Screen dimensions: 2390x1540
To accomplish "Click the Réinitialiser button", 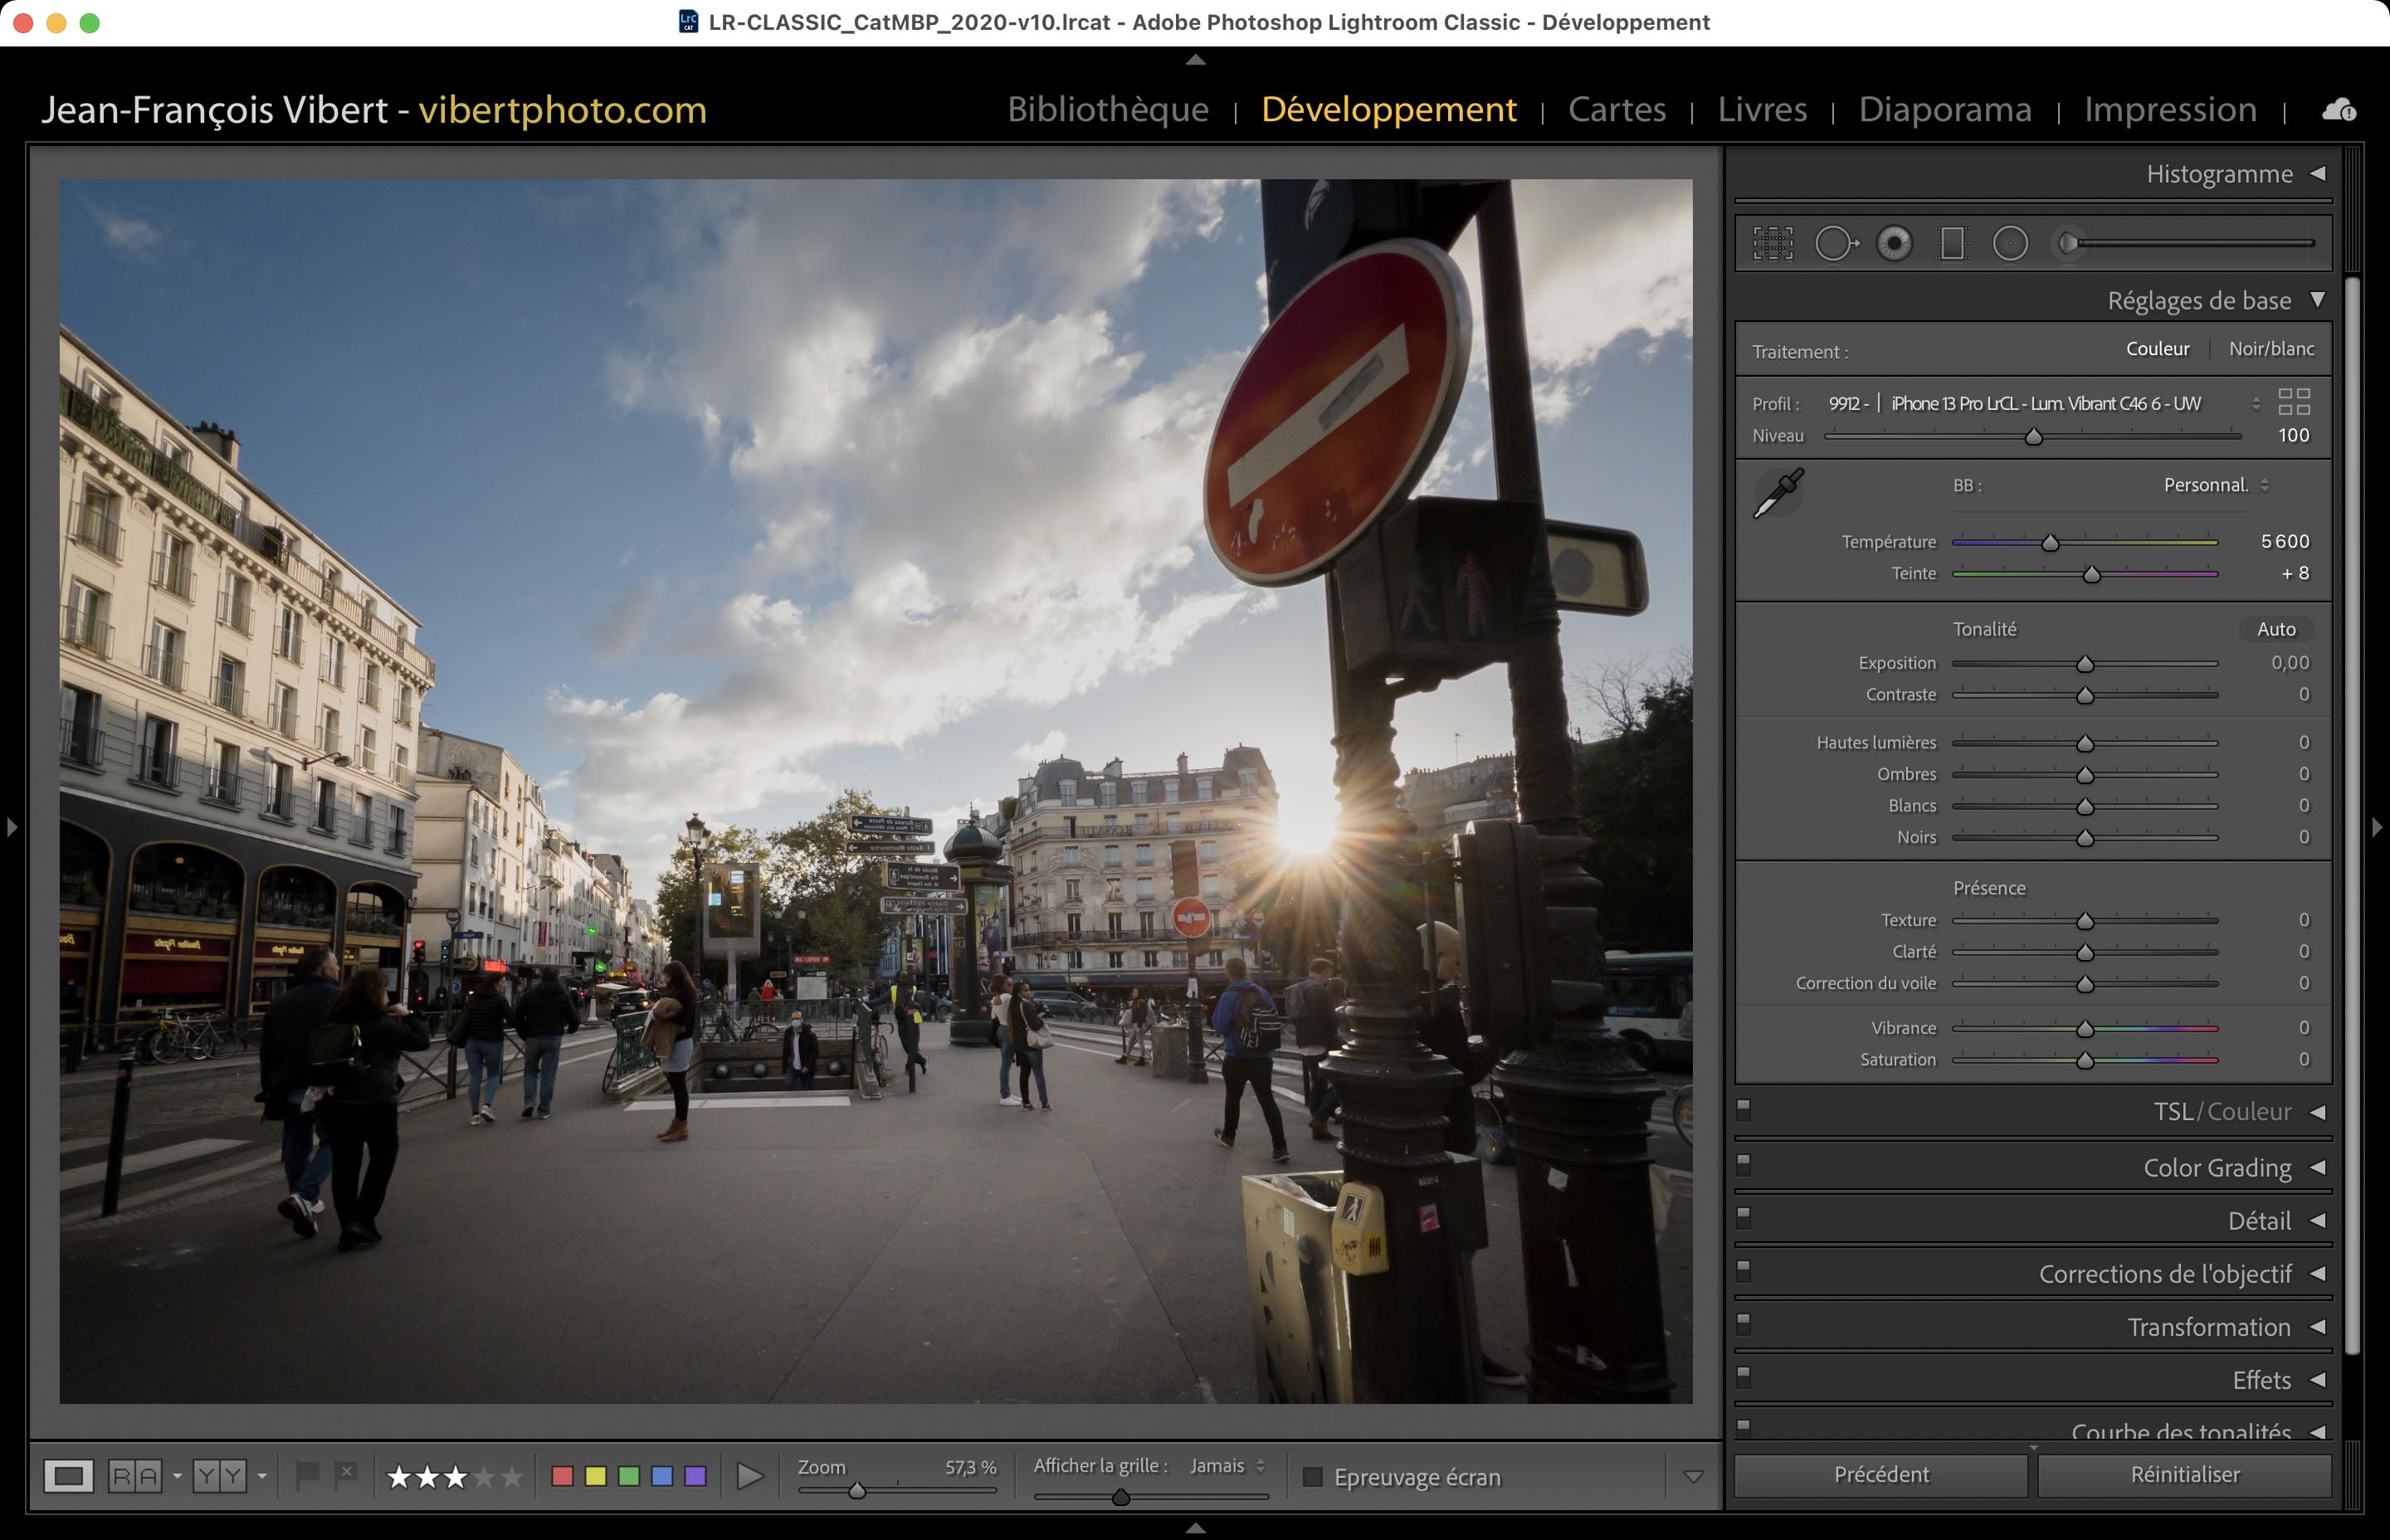I will [2184, 1474].
